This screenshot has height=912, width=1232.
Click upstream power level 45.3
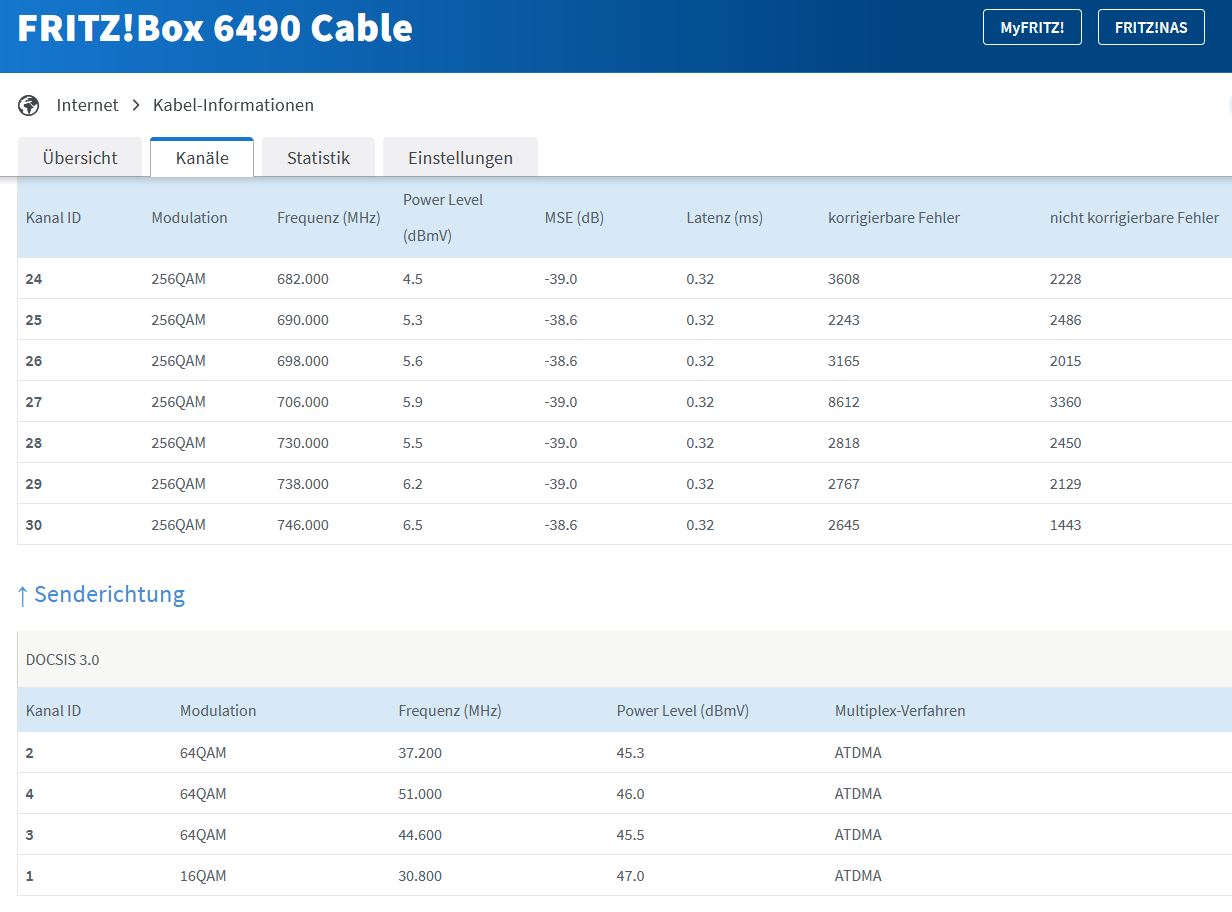pyautogui.click(x=631, y=753)
